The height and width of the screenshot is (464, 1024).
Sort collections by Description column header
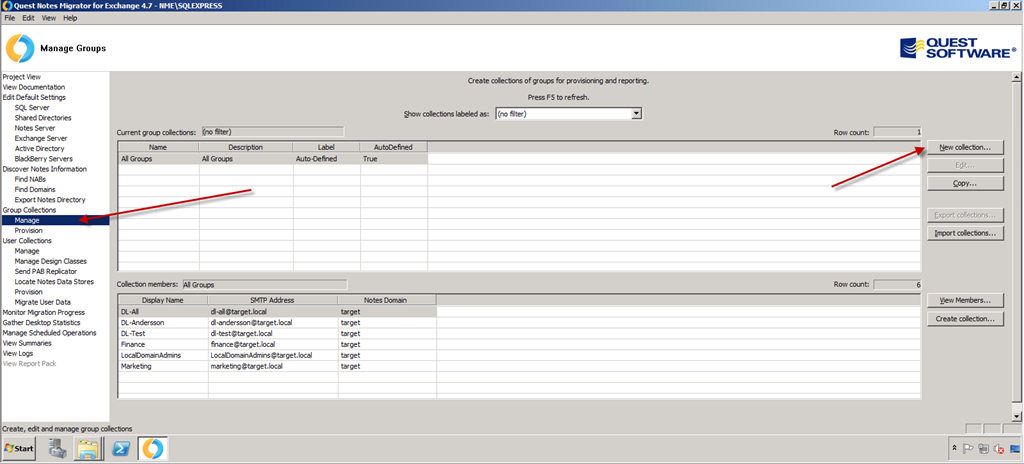pyautogui.click(x=246, y=148)
